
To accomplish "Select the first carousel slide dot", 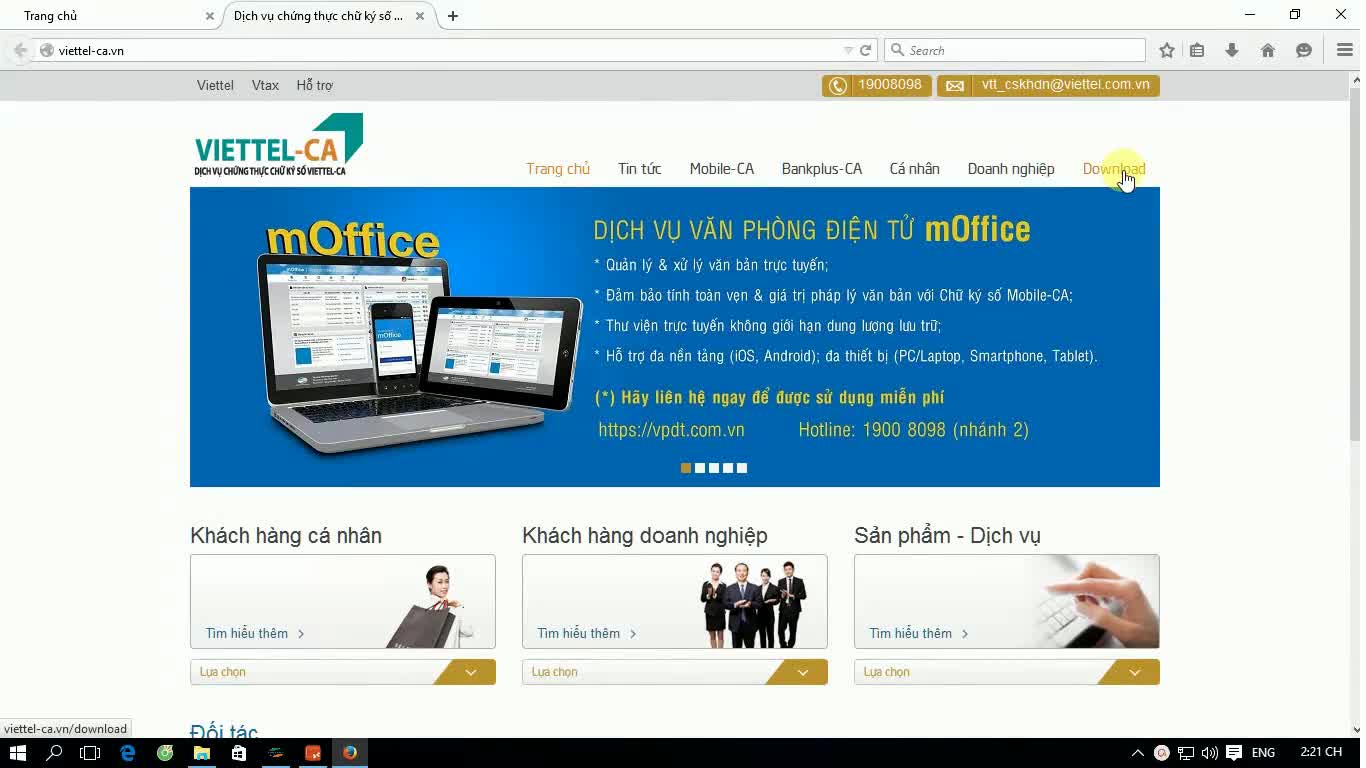I will (686, 468).
